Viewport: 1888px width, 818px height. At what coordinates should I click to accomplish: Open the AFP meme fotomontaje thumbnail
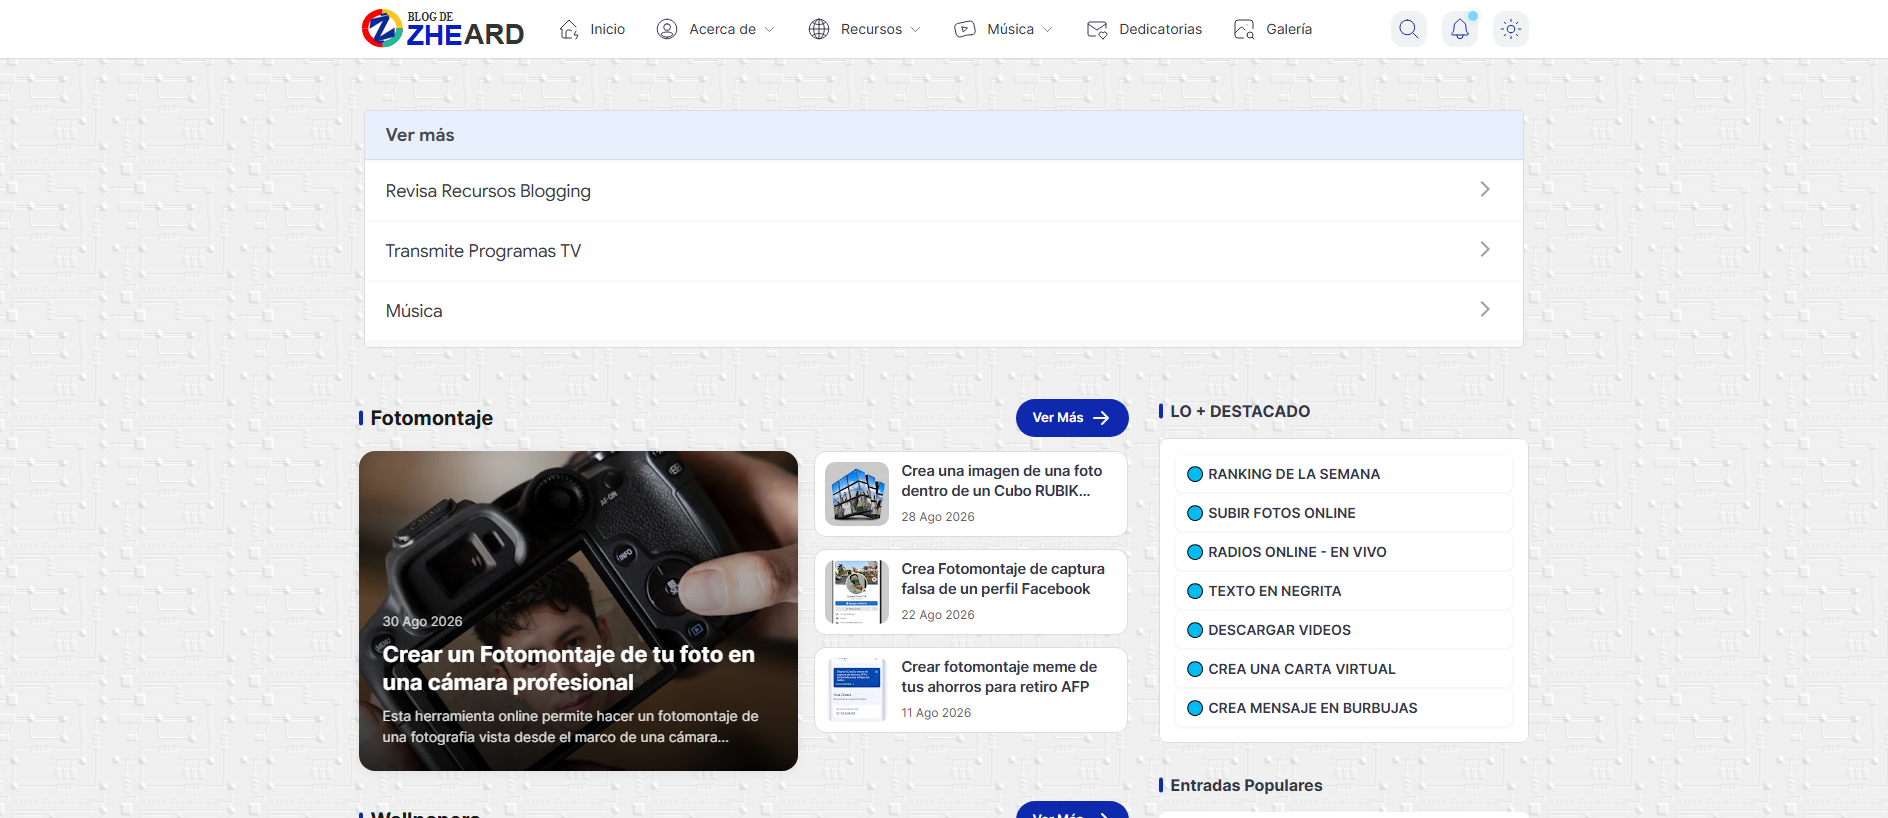(857, 690)
